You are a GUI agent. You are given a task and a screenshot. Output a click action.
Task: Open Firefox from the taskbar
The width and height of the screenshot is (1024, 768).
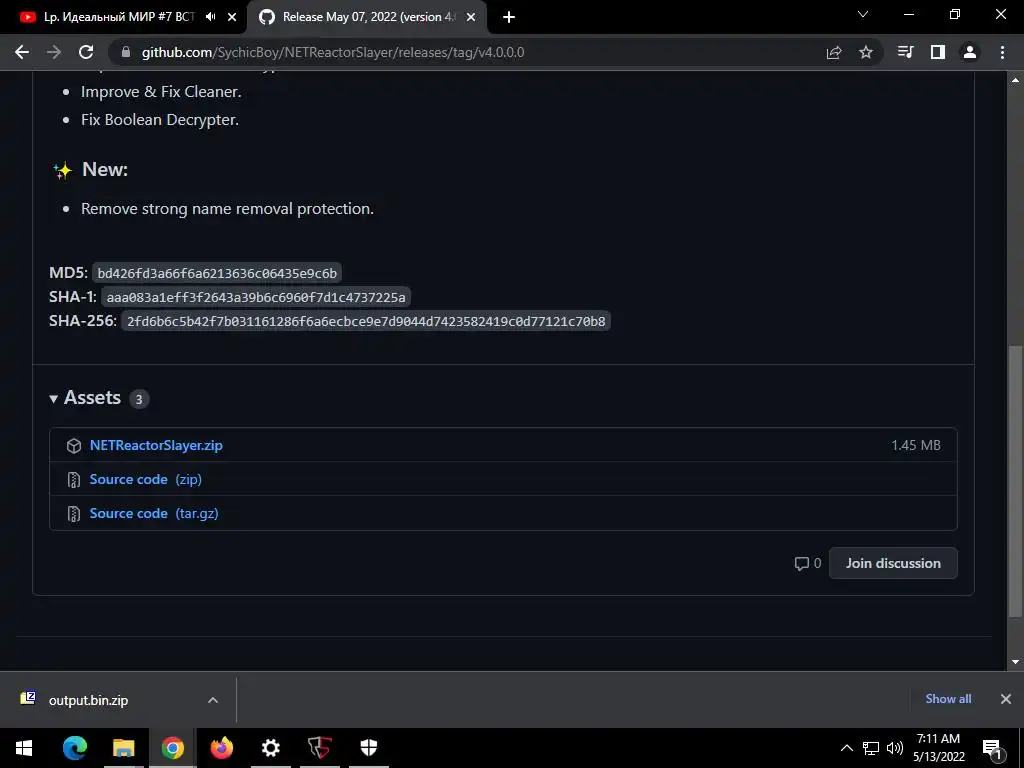(221, 748)
